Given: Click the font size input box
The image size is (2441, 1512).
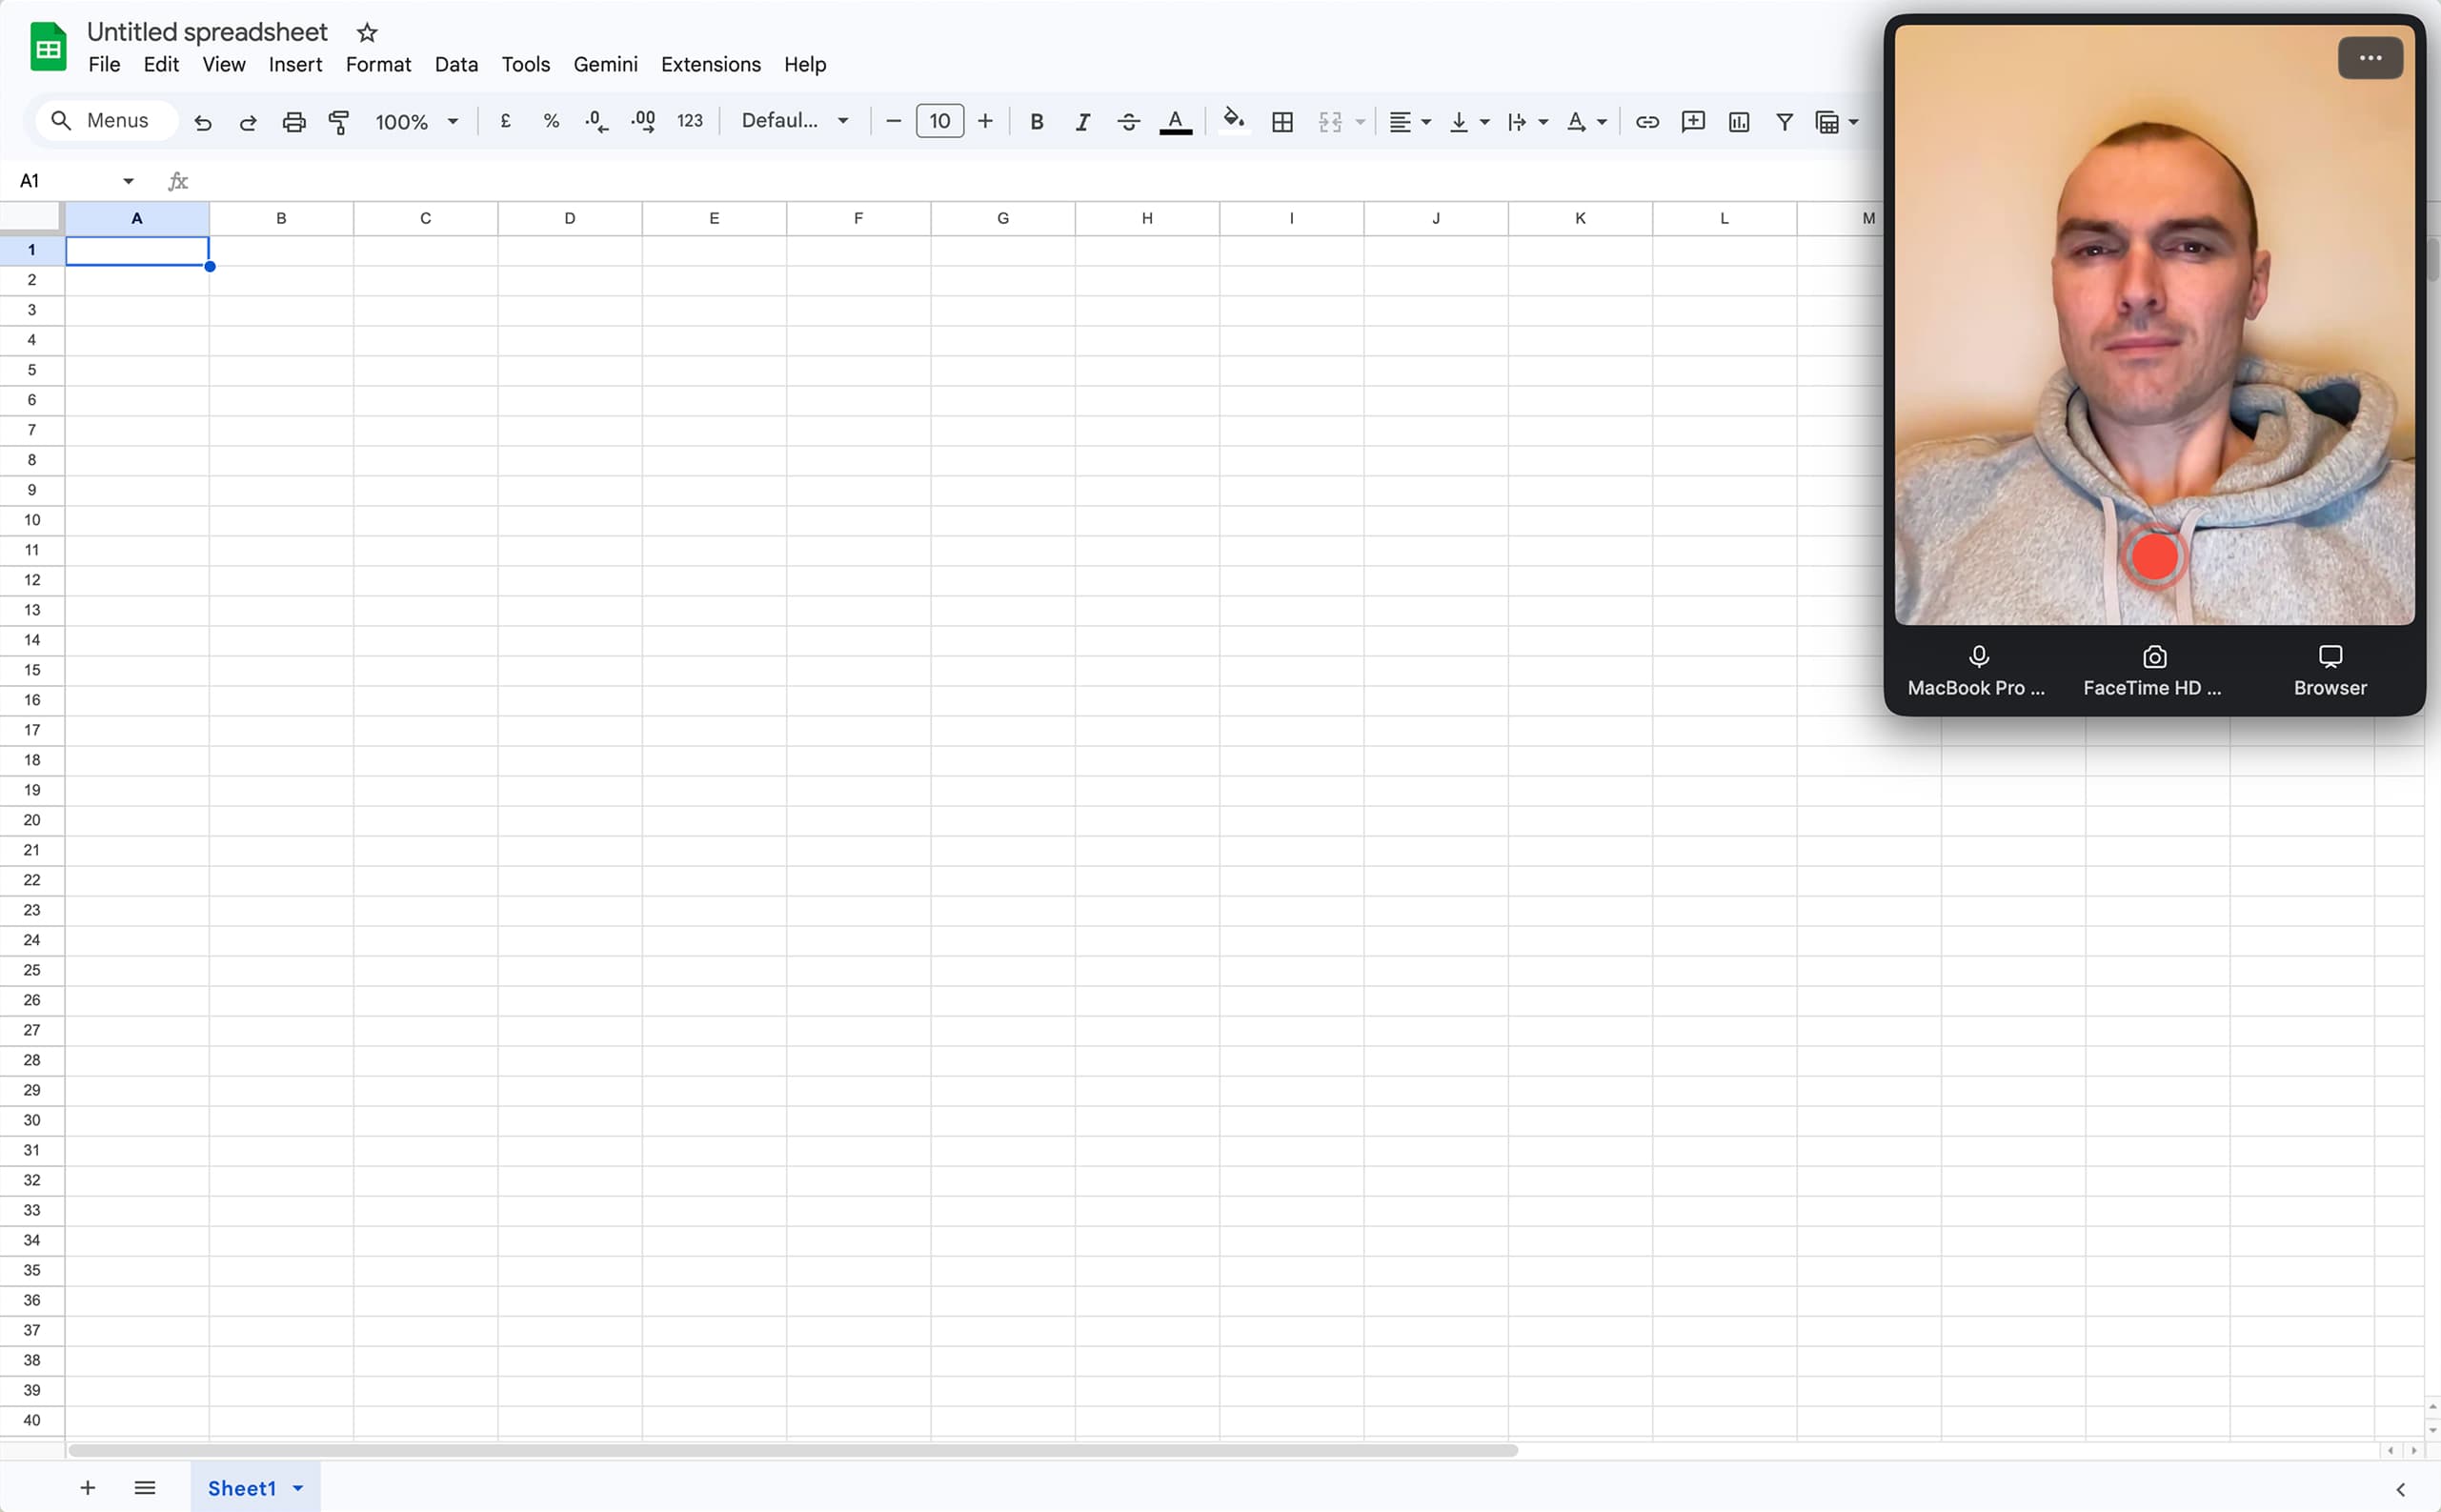Looking at the screenshot, I should (x=939, y=121).
